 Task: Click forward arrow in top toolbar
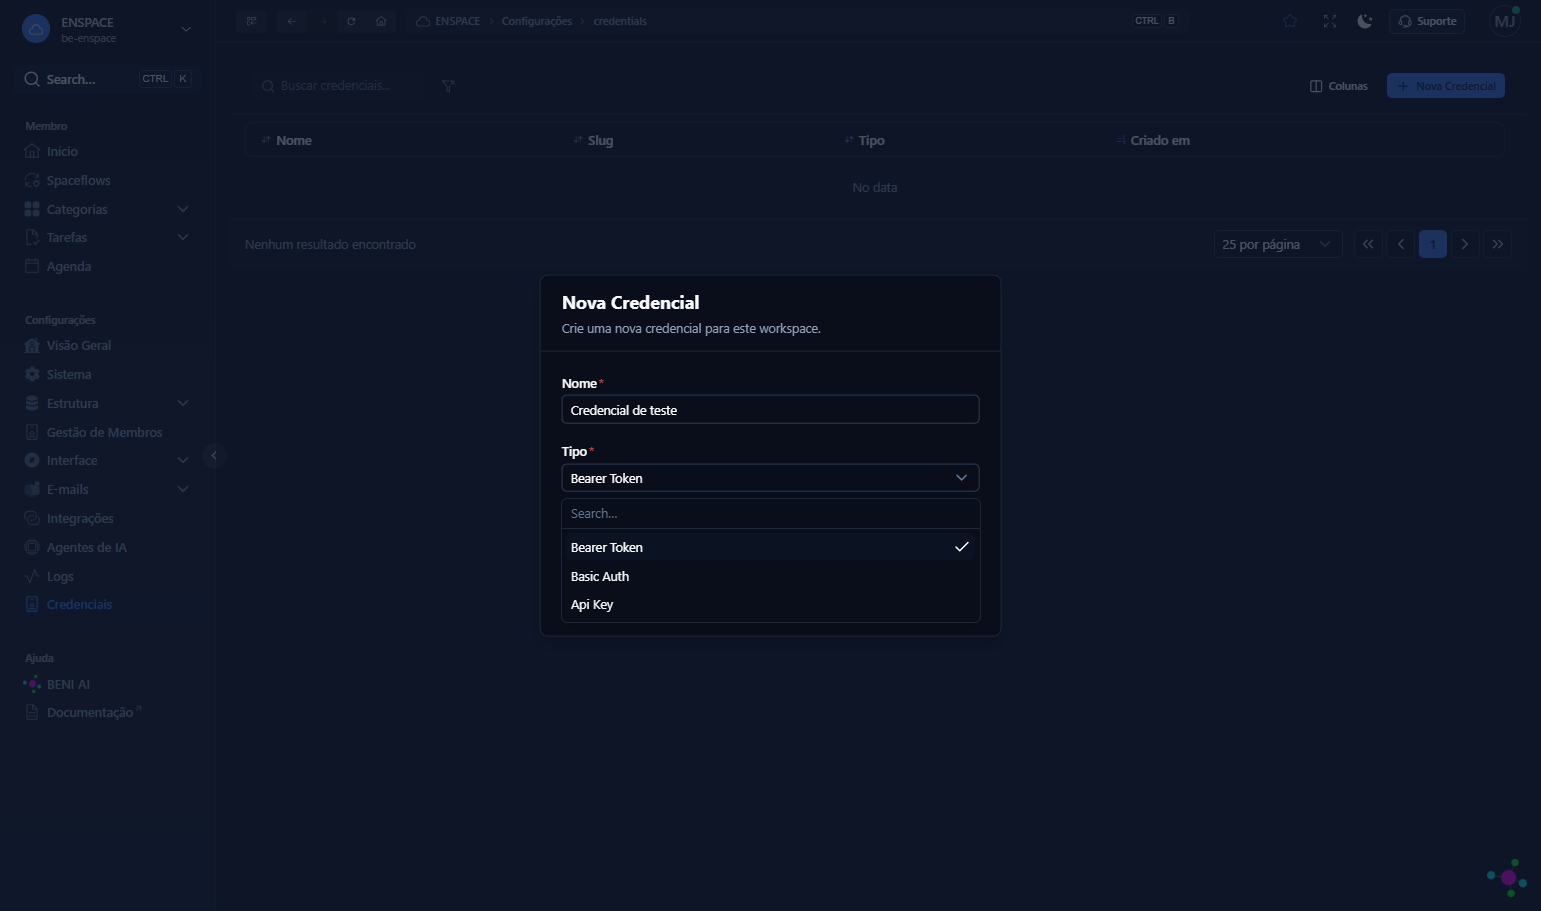(323, 21)
